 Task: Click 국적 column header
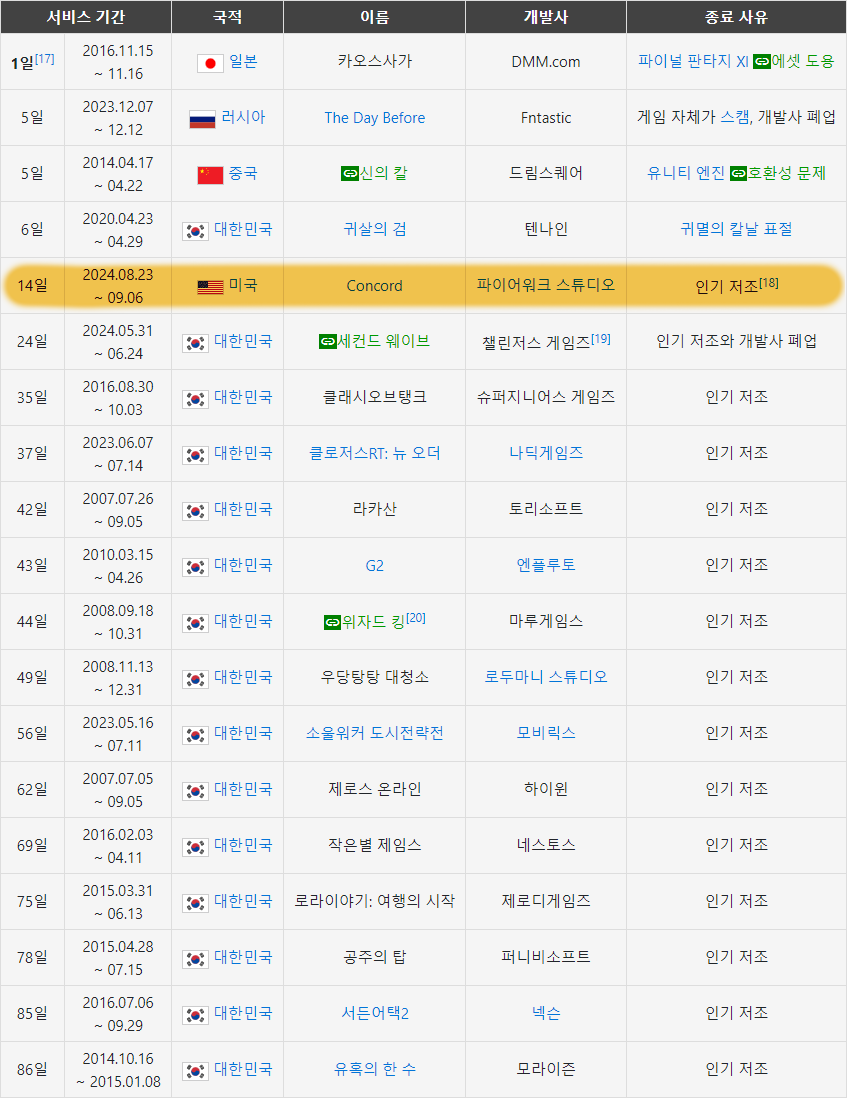tap(228, 17)
